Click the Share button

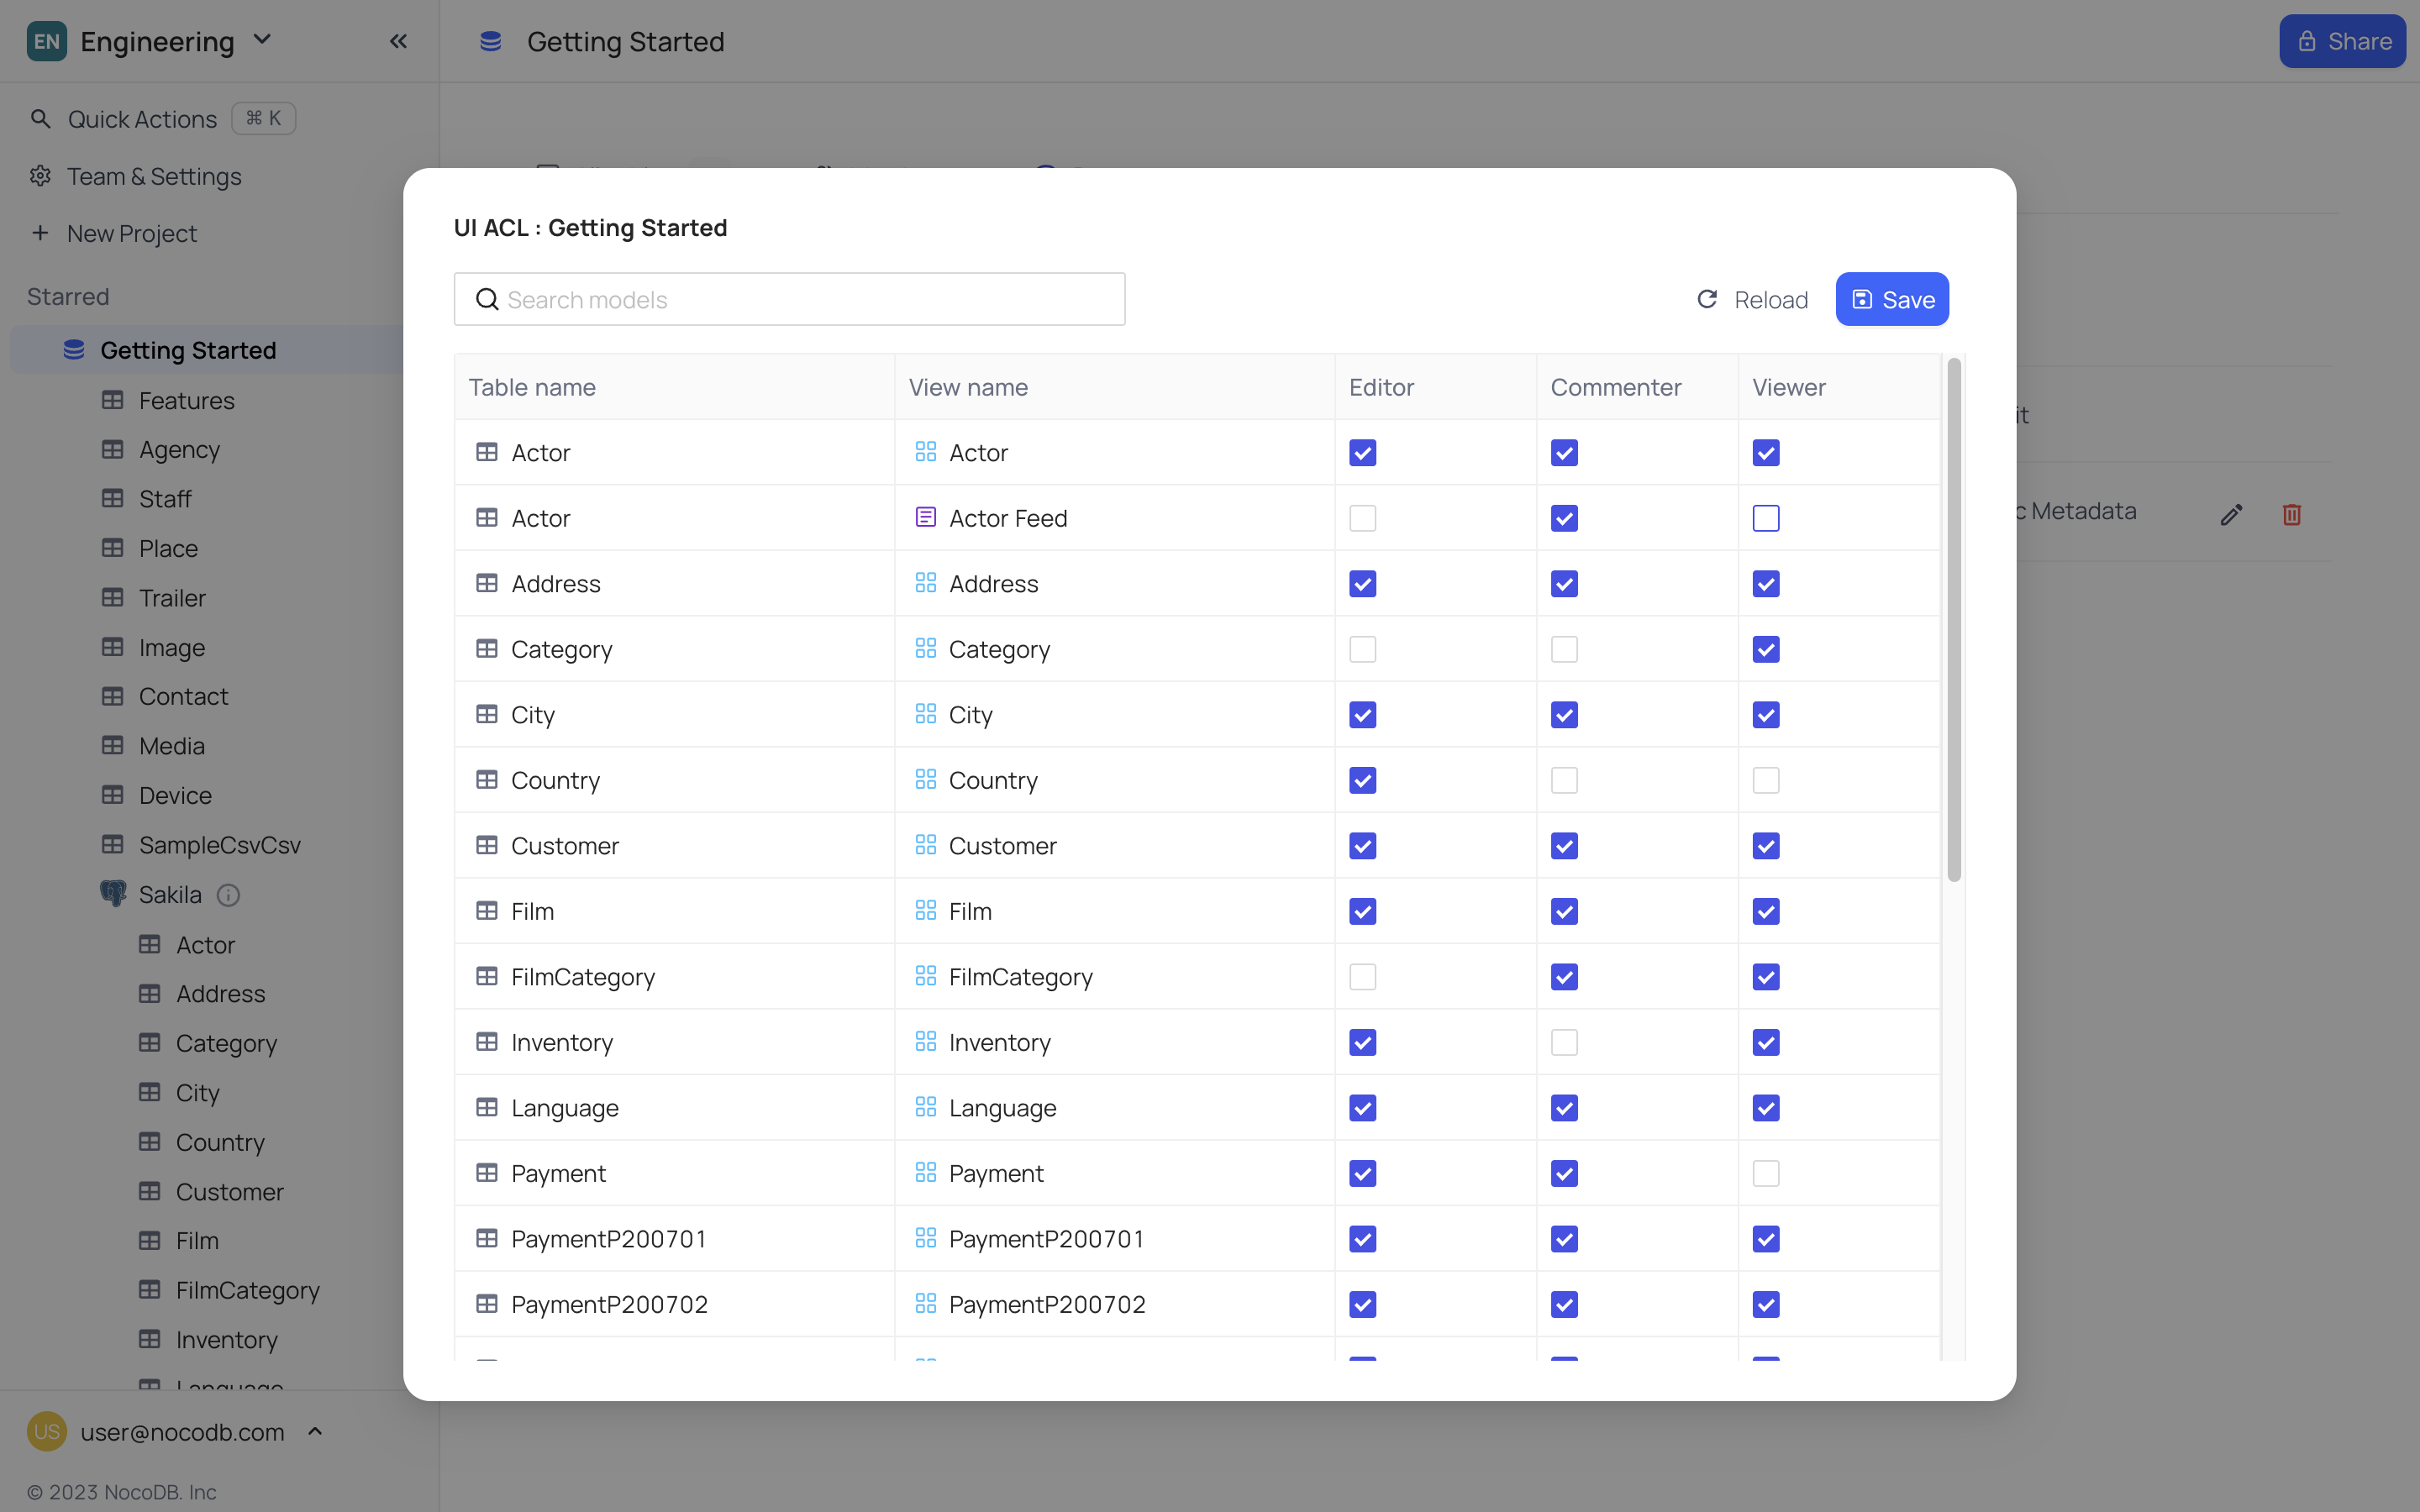tap(2341, 41)
